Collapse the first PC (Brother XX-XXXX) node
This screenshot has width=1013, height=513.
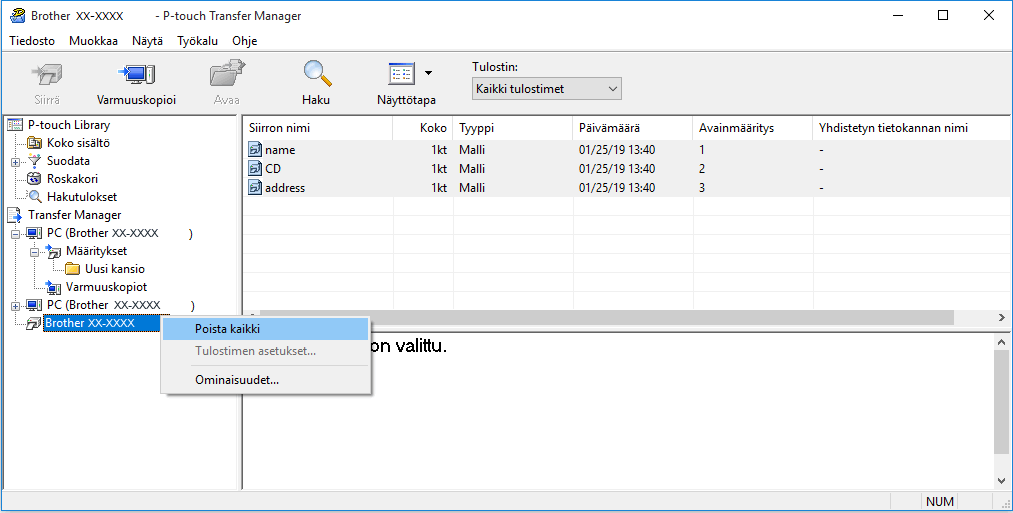[x=16, y=233]
